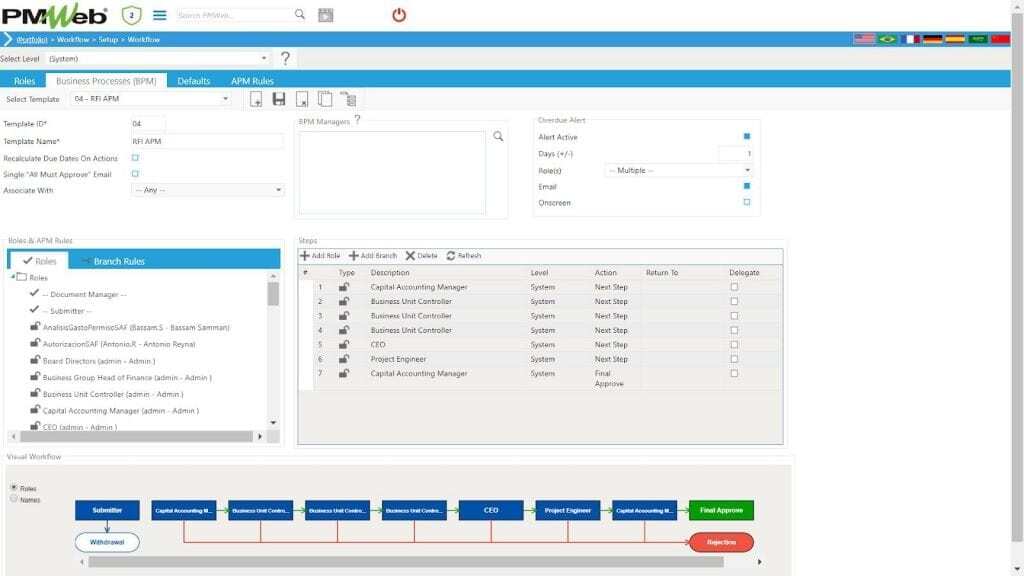Viewport: 1024px width, 576px height.
Task: Click the shield notification badge icon
Action: [x=131, y=15]
